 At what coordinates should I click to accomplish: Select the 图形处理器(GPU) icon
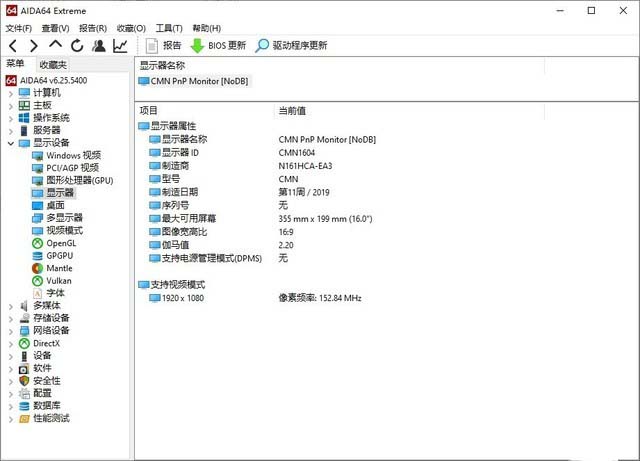38,180
